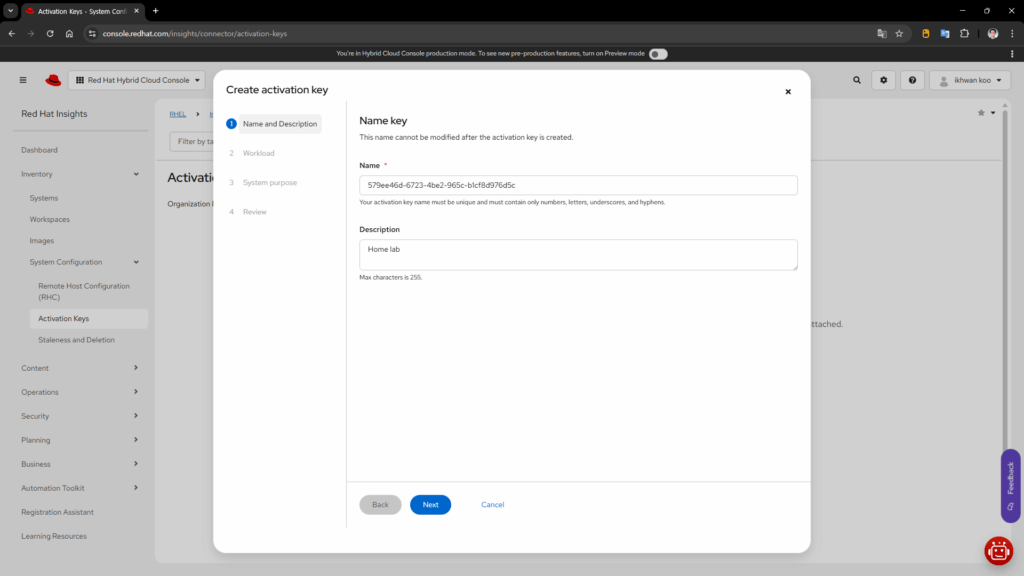
Task: Toggle Preview mode switch
Action: click(x=658, y=54)
